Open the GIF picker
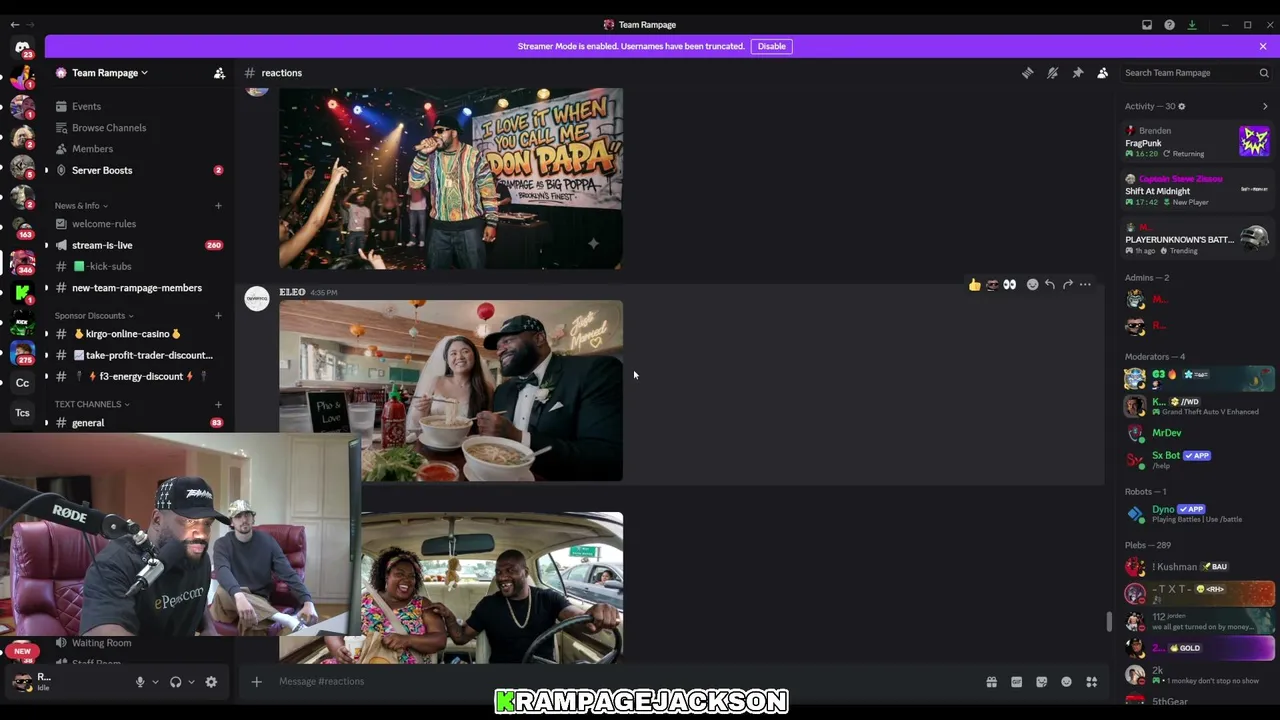The height and width of the screenshot is (720, 1280). point(1016,682)
